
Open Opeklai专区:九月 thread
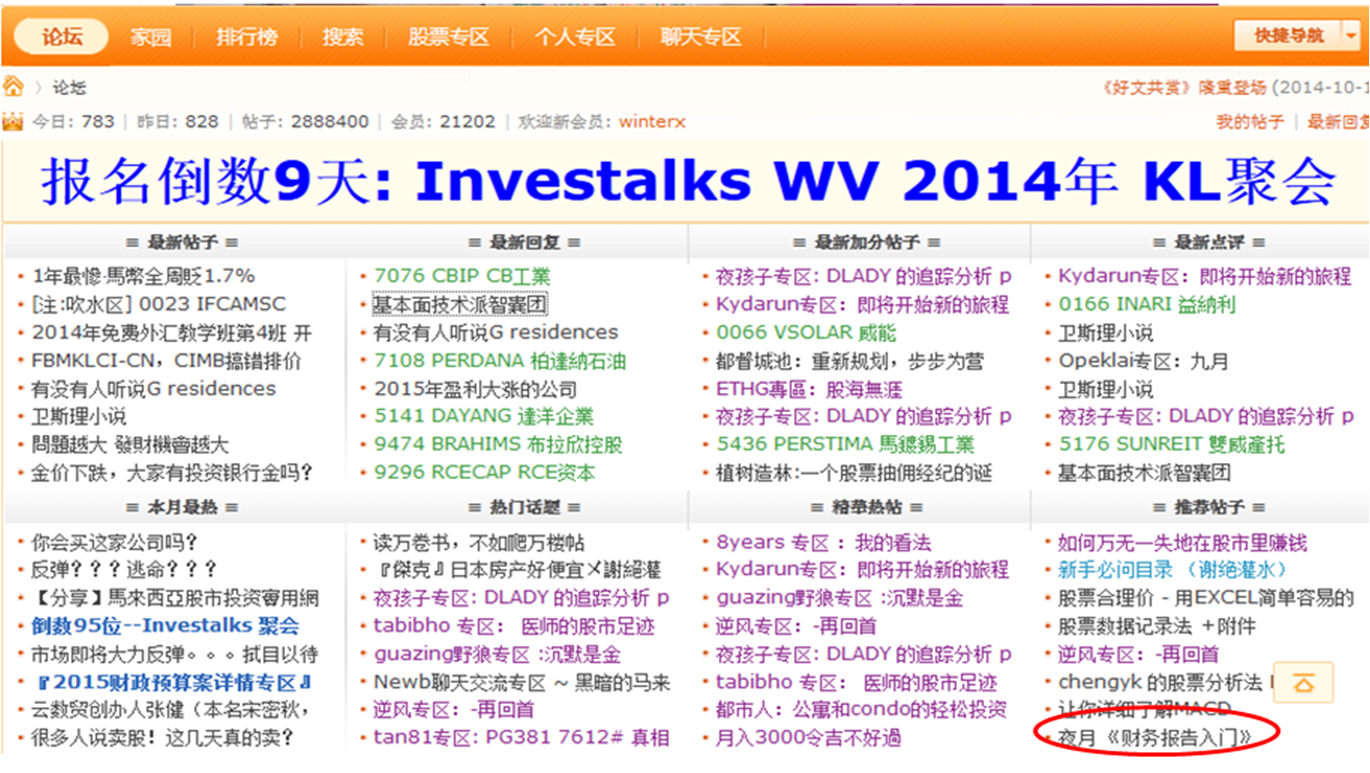click(x=1143, y=361)
